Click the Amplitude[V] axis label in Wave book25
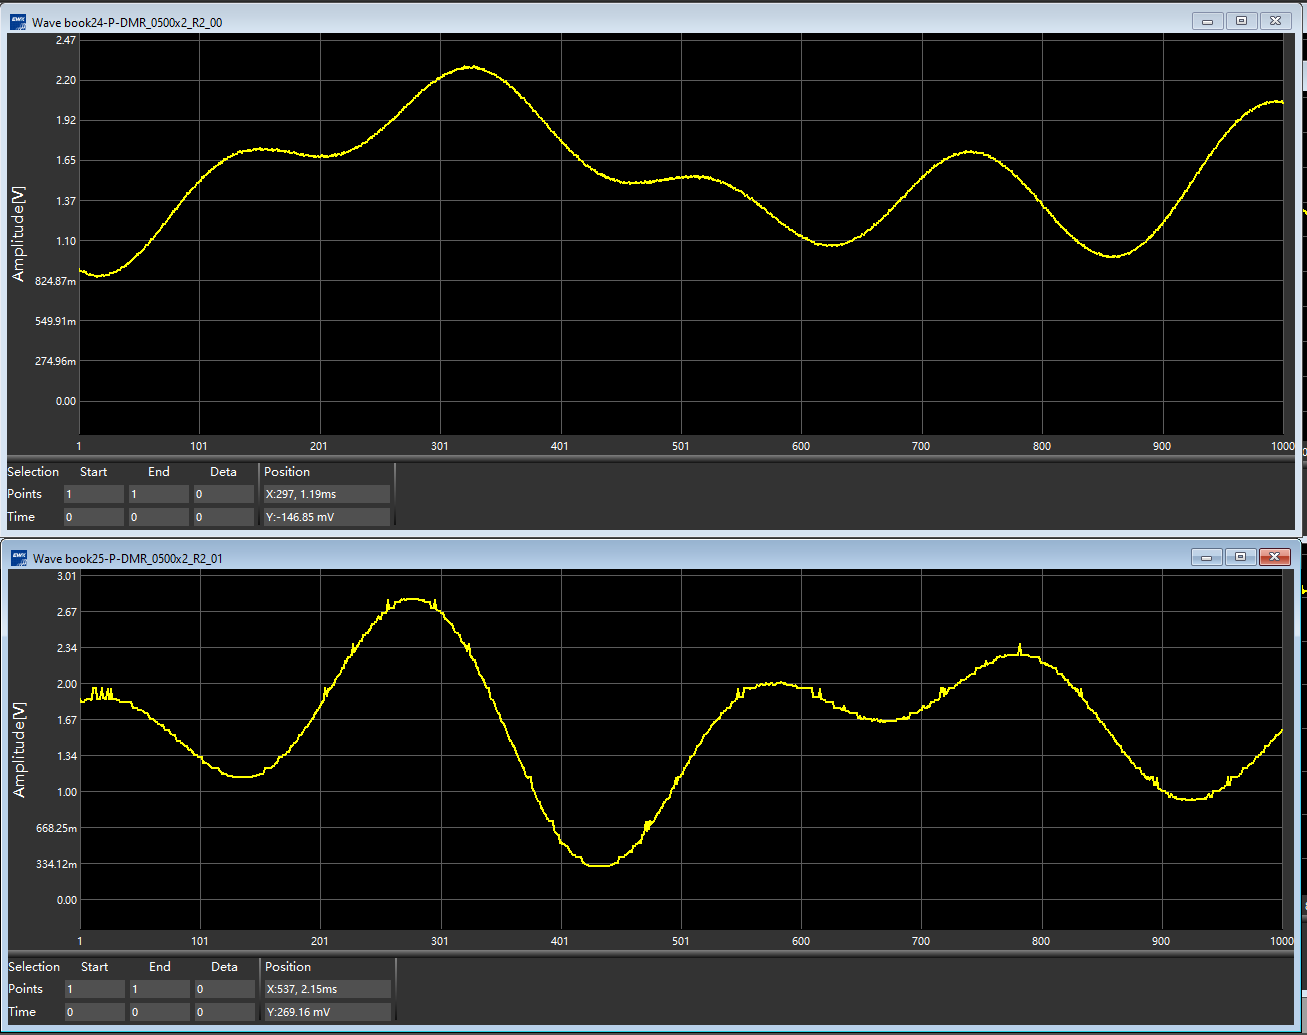The image size is (1307, 1035). pos(19,749)
